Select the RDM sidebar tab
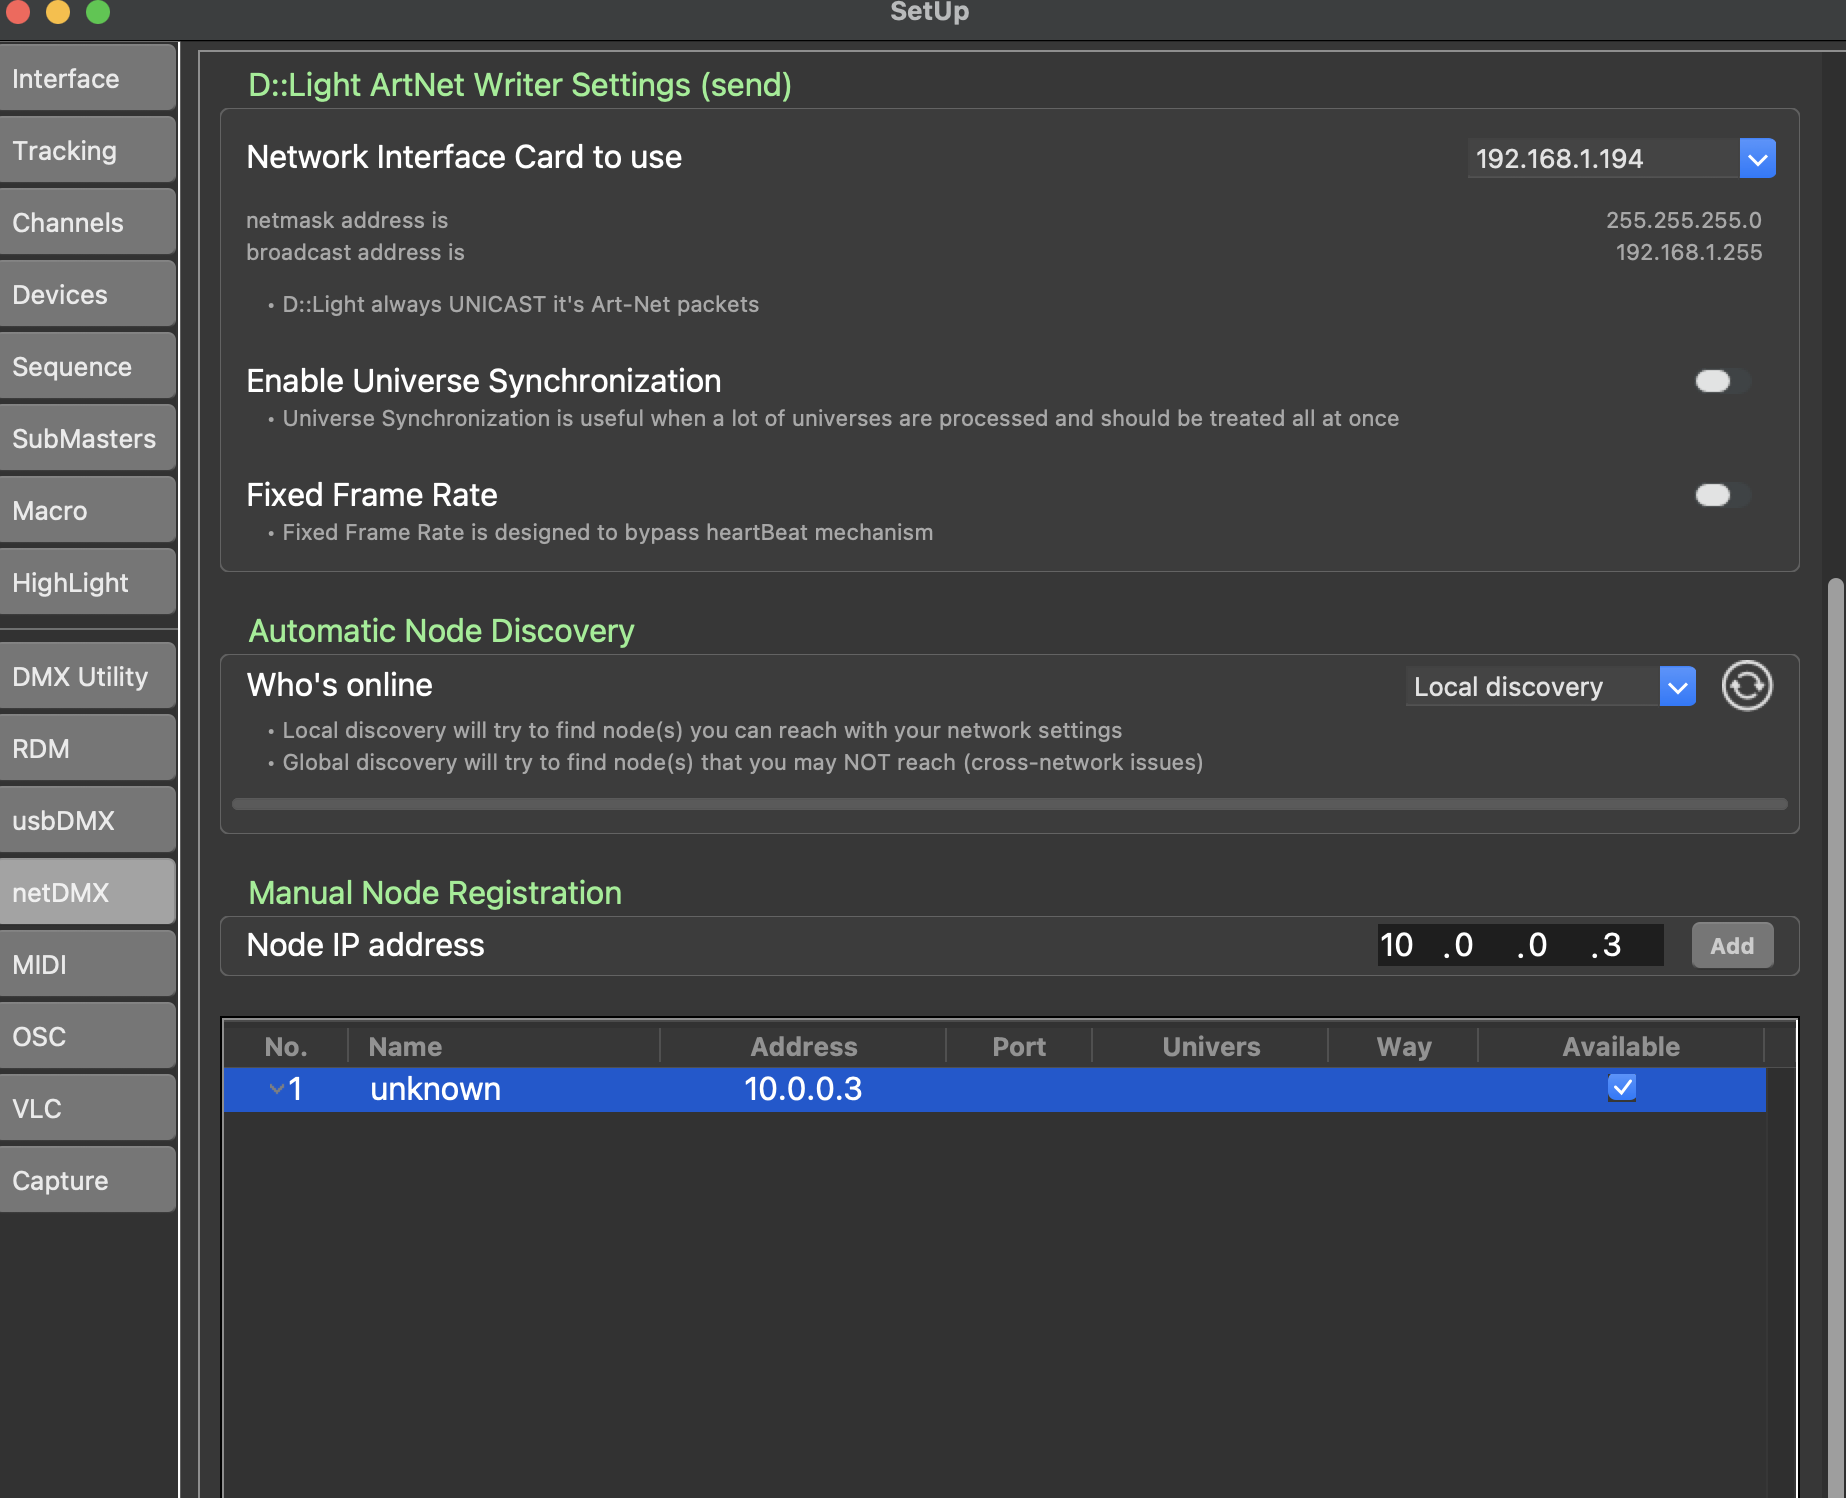The width and height of the screenshot is (1846, 1498). click(x=88, y=749)
